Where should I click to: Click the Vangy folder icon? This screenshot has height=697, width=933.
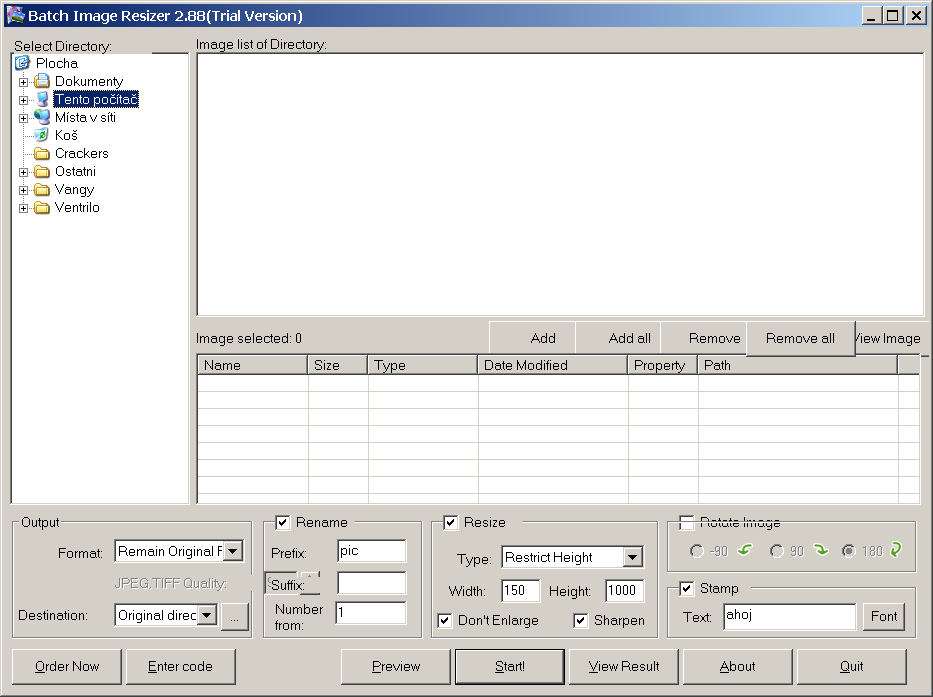click(x=41, y=189)
